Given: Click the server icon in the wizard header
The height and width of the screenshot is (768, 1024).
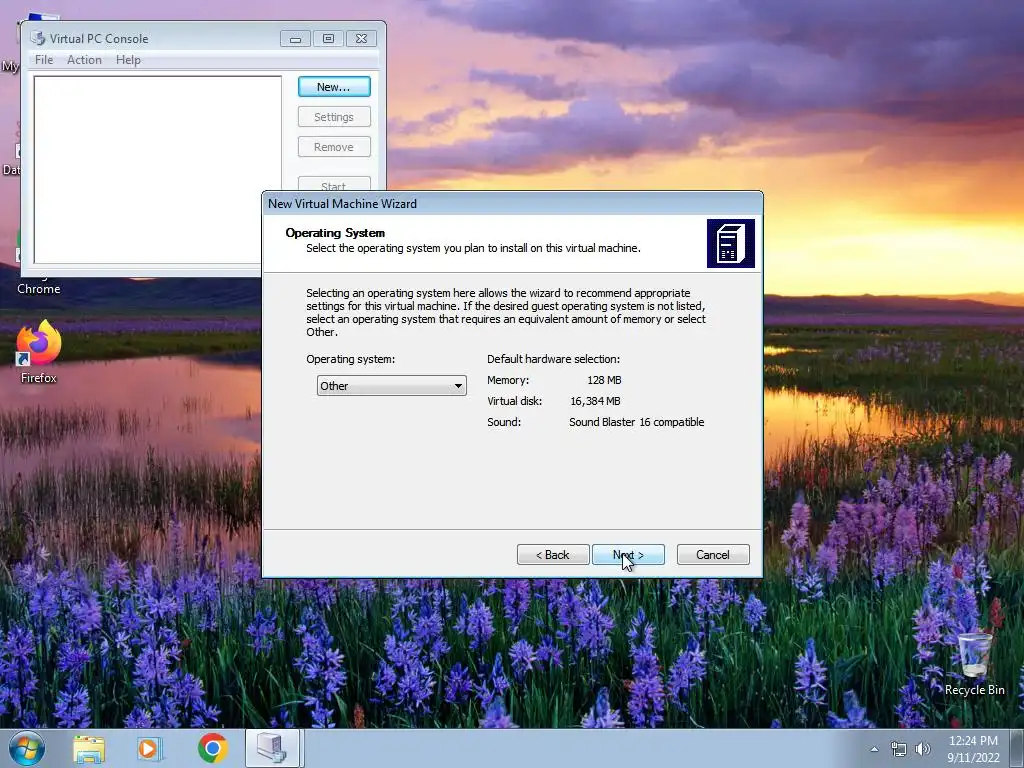Looking at the screenshot, I should [x=731, y=244].
